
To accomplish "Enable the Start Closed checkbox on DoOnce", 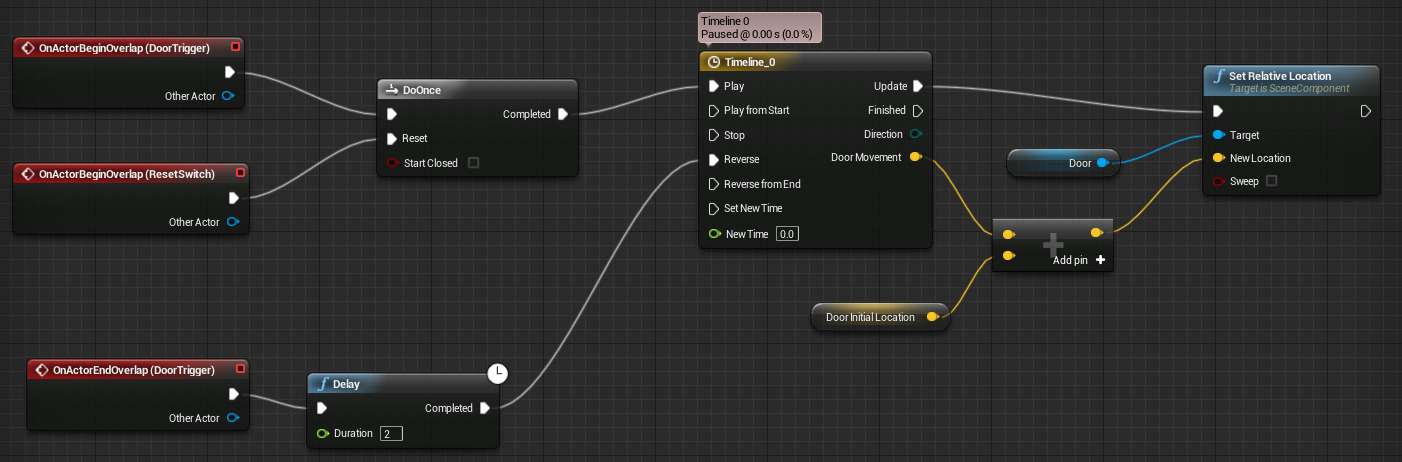I will [473, 163].
